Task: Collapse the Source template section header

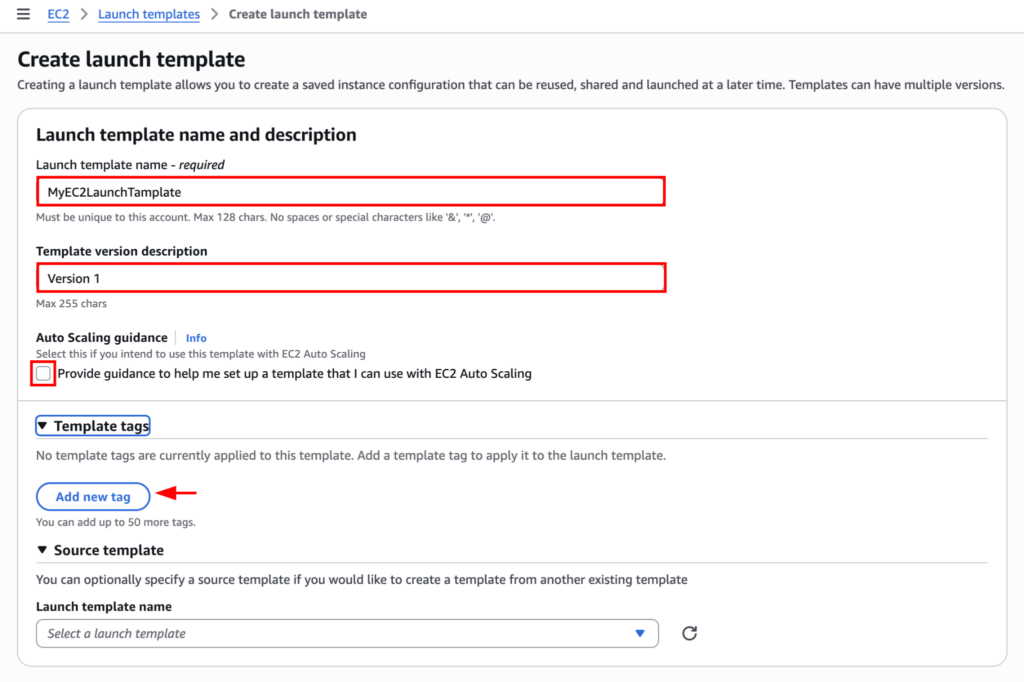Action: point(108,550)
